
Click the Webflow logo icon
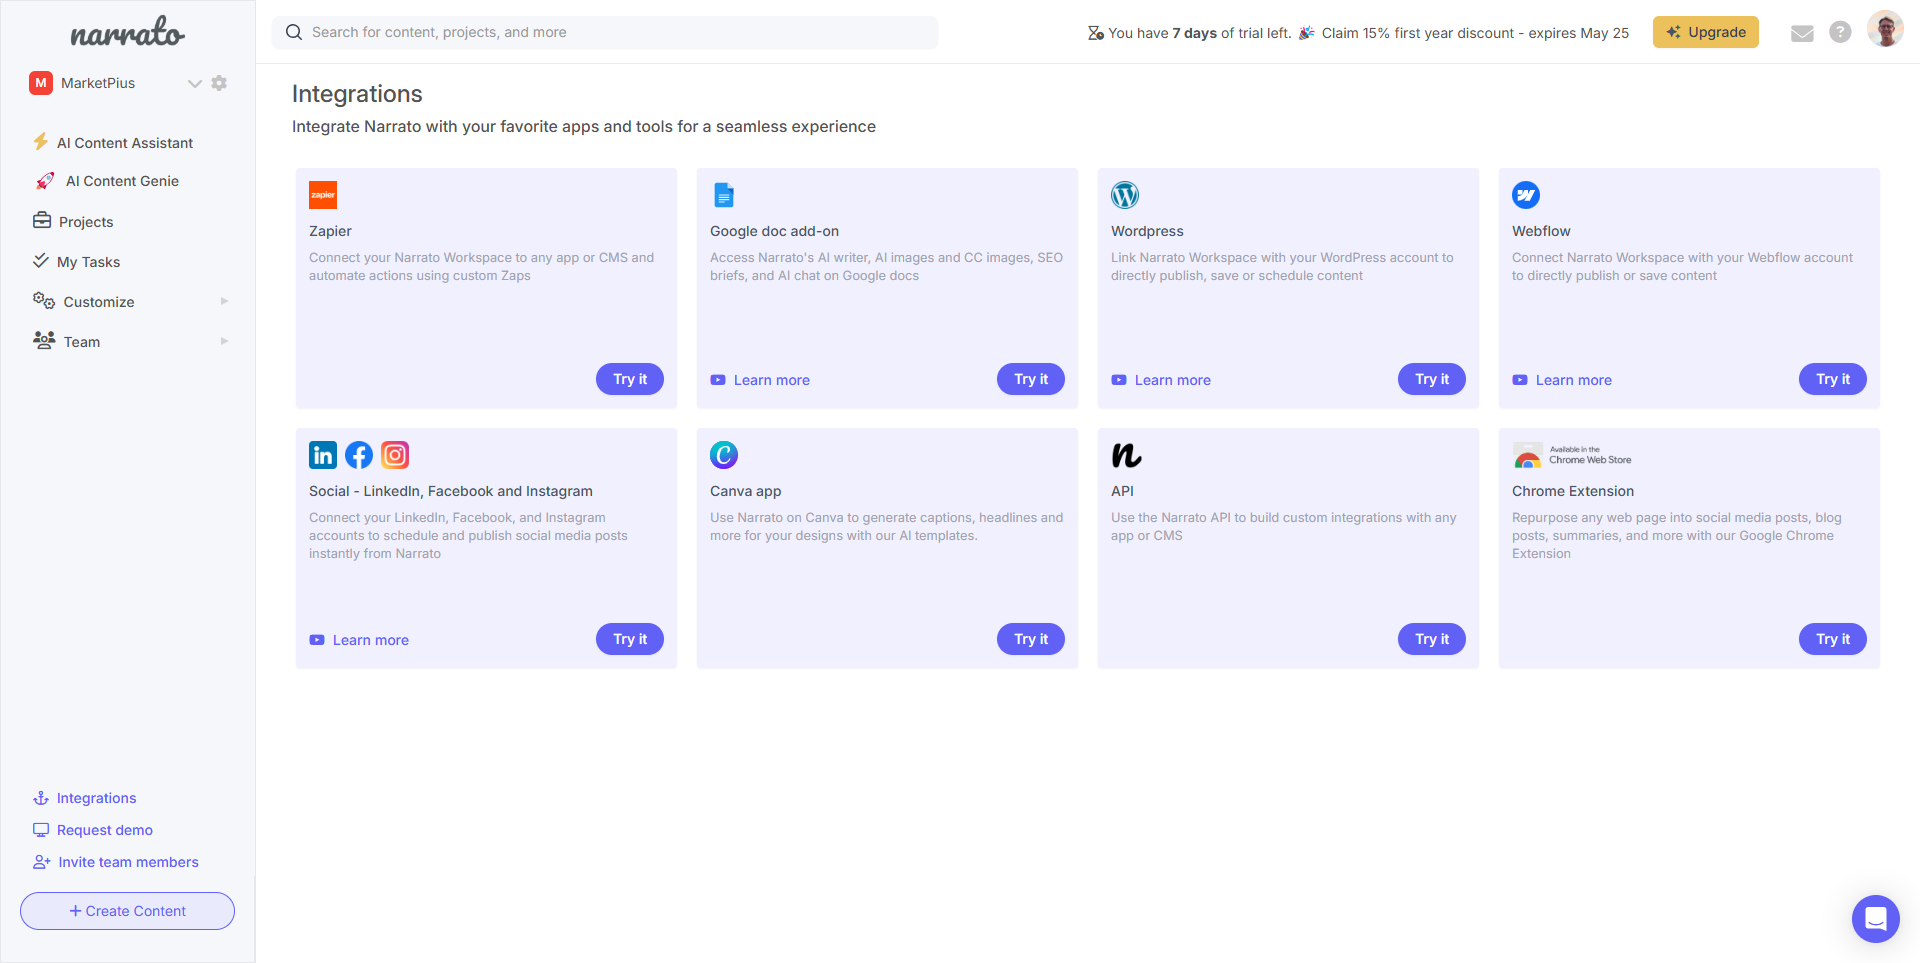1526,195
